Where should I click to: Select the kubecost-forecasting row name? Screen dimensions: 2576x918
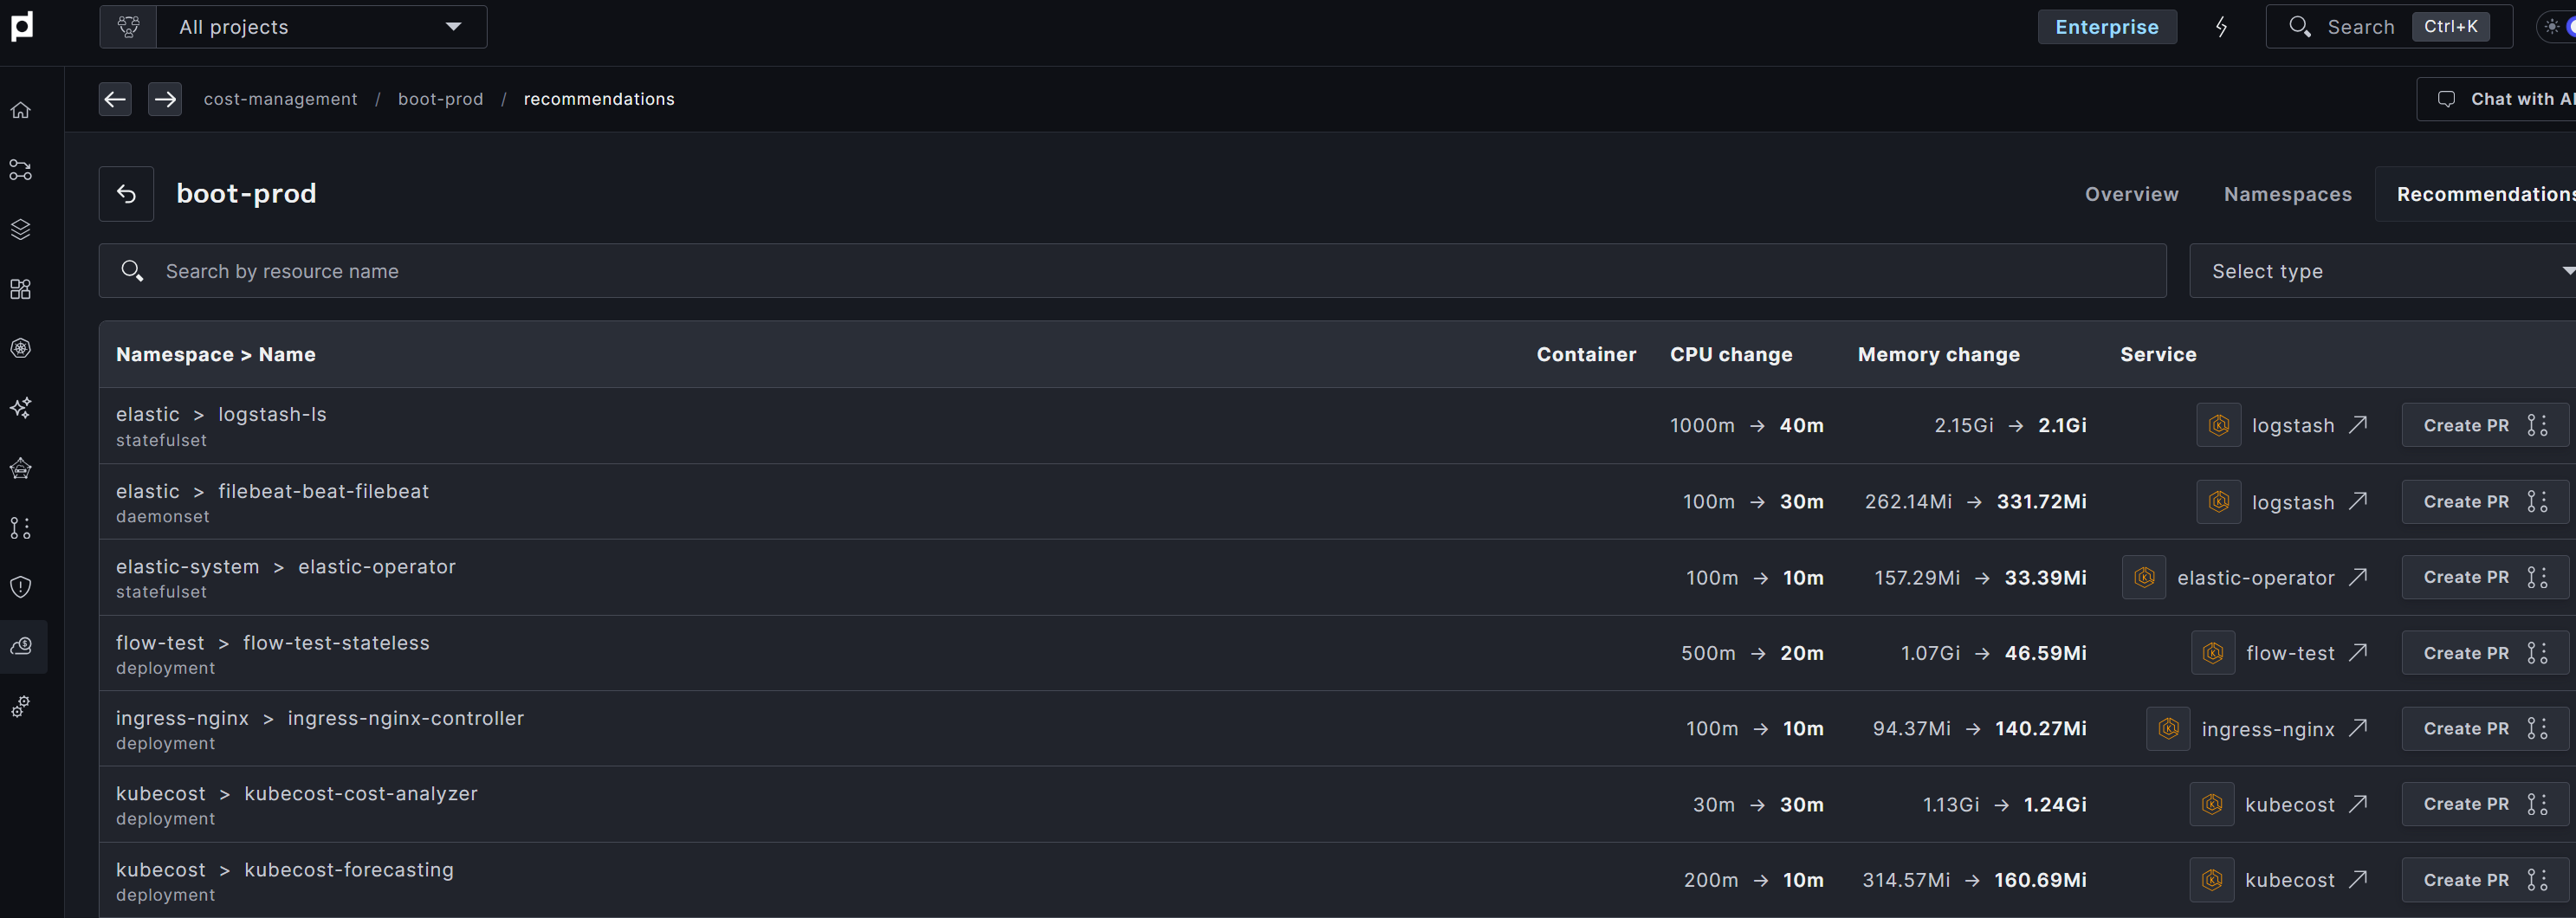(x=349, y=869)
